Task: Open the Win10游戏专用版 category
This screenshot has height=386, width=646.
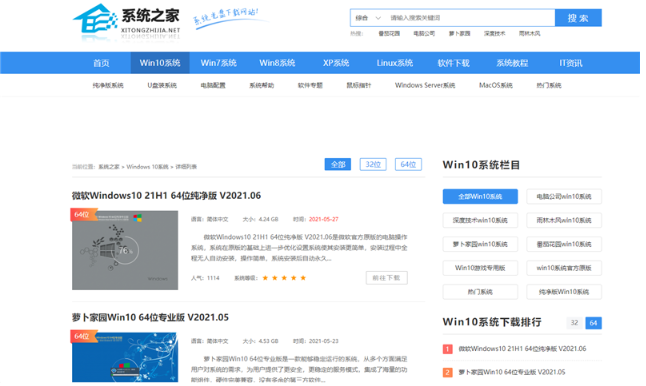Action: (x=480, y=268)
